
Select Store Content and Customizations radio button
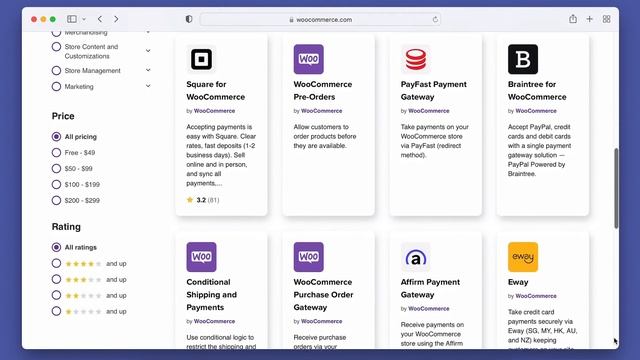pyautogui.click(x=56, y=47)
